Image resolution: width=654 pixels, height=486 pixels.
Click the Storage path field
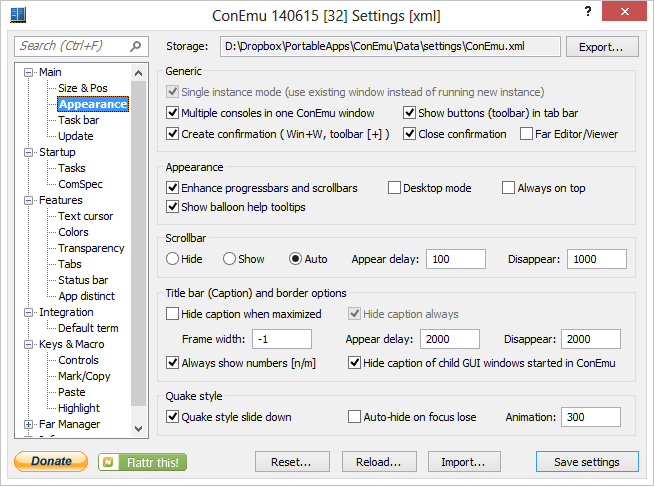[x=390, y=46]
